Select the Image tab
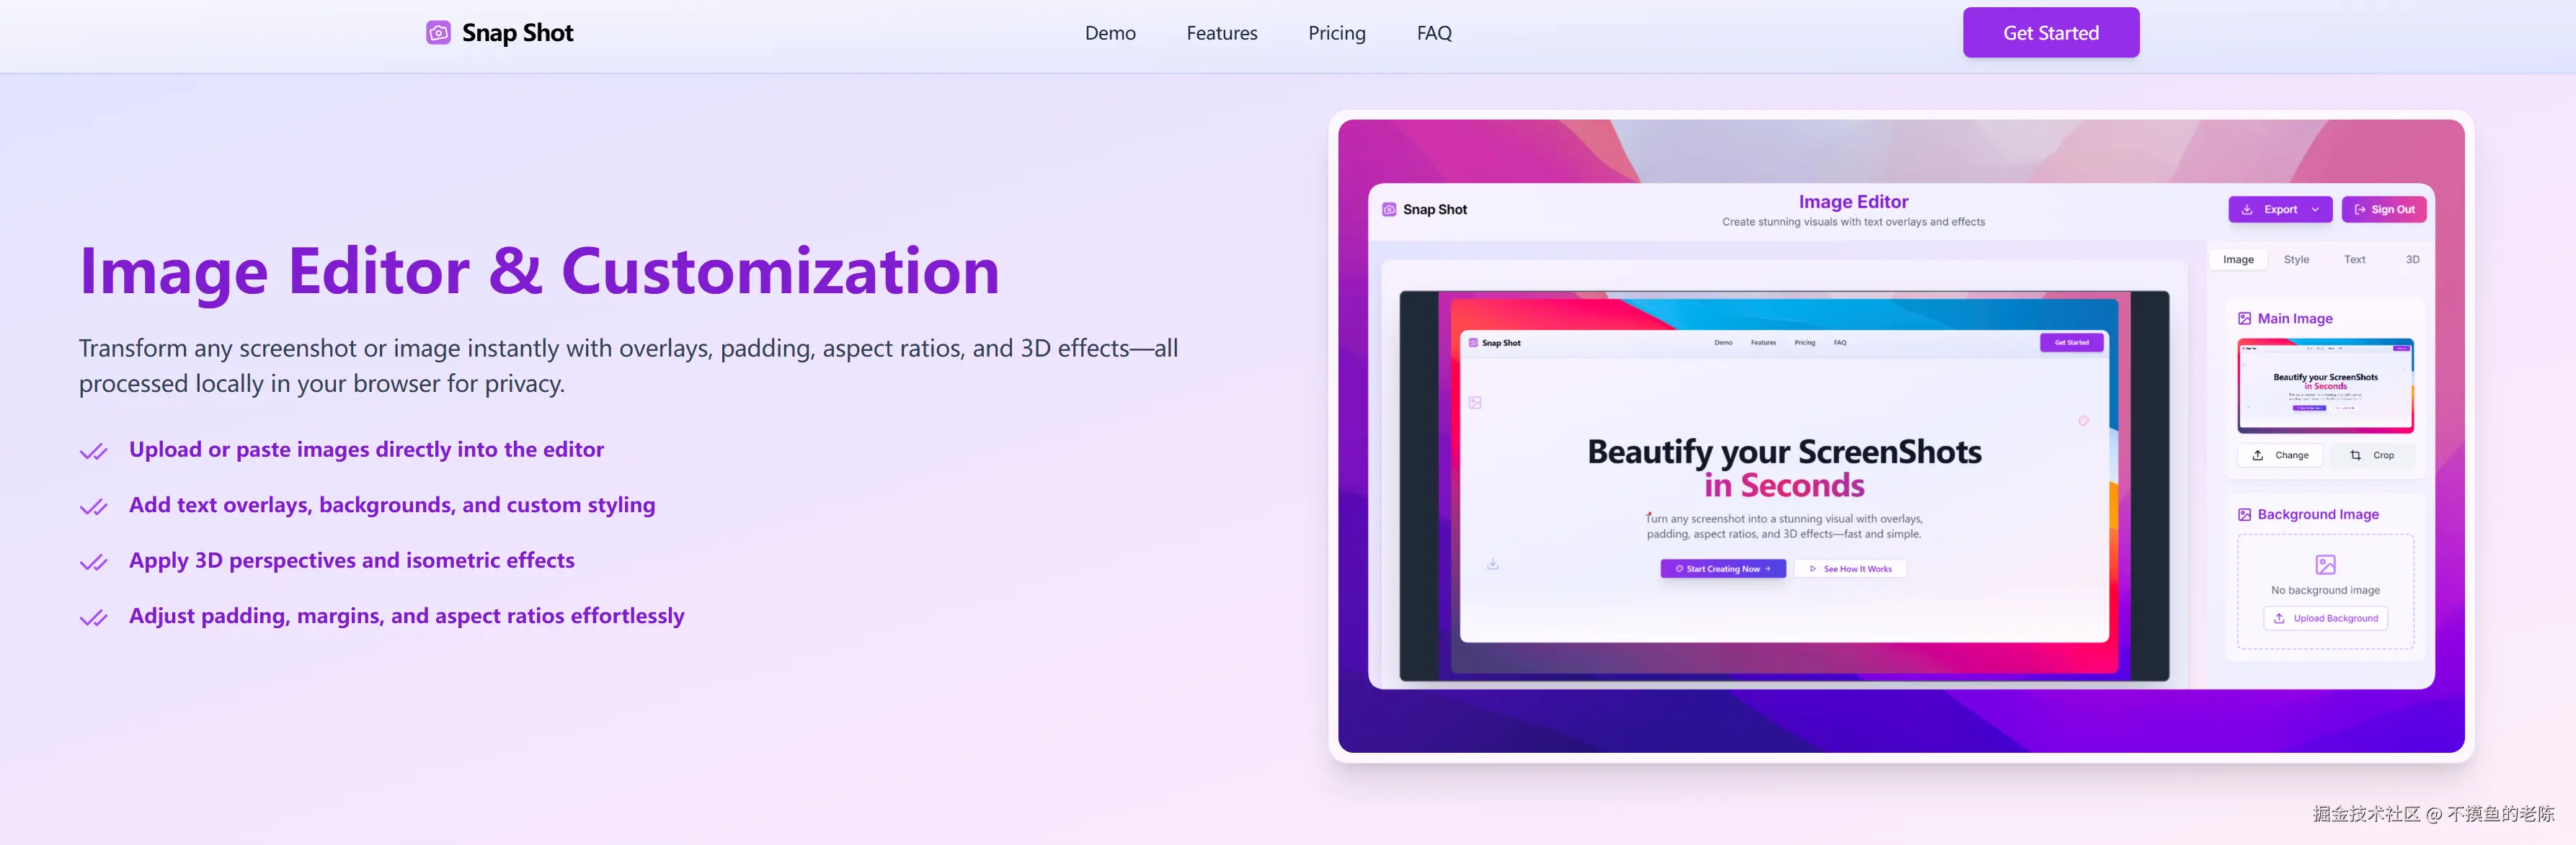Screen dimensions: 2576x845 [x=2238, y=260]
